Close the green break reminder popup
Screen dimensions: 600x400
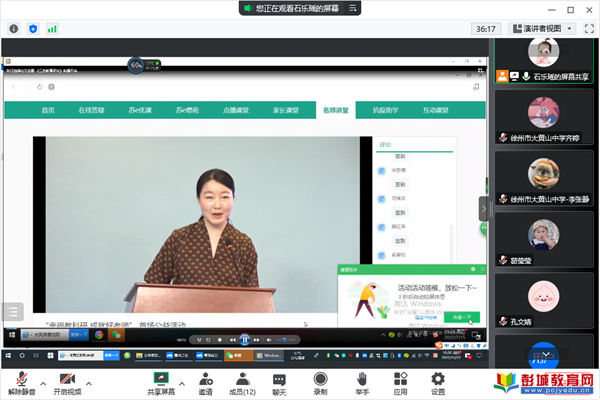(x=483, y=269)
